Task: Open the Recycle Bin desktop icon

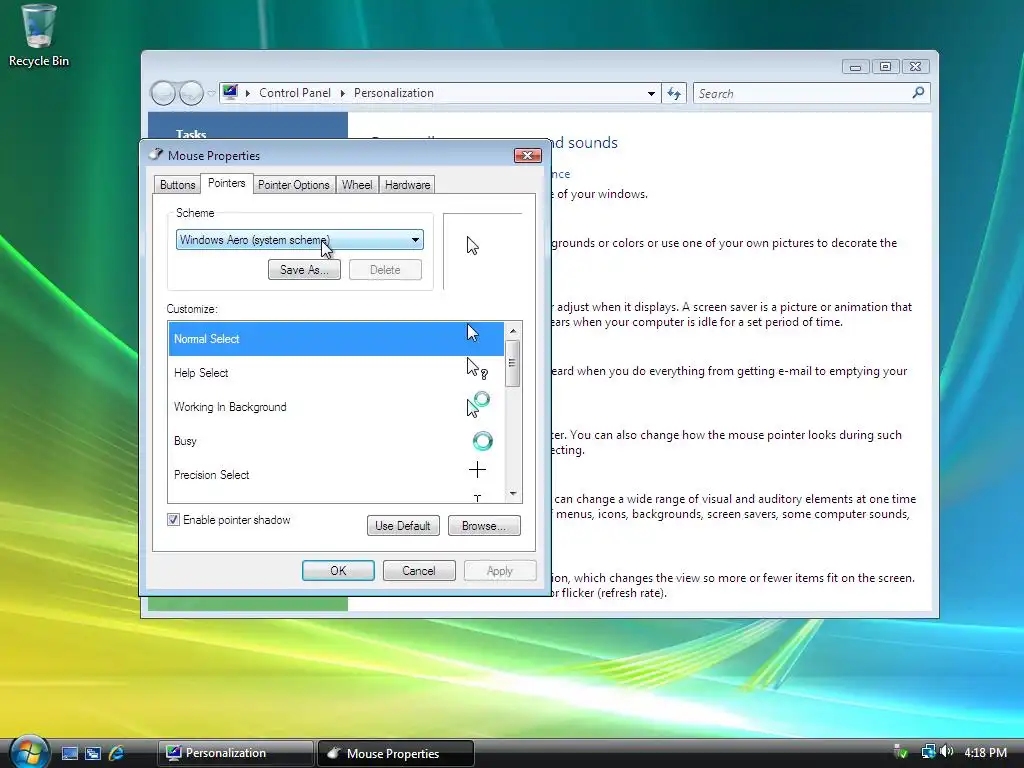Action: click(39, 36)
